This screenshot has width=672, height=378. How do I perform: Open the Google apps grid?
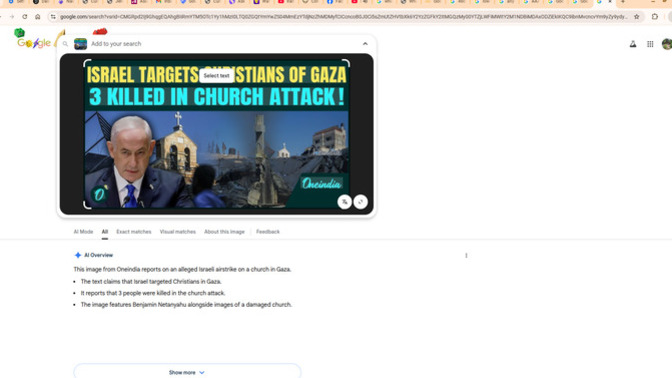coord(650,44)
